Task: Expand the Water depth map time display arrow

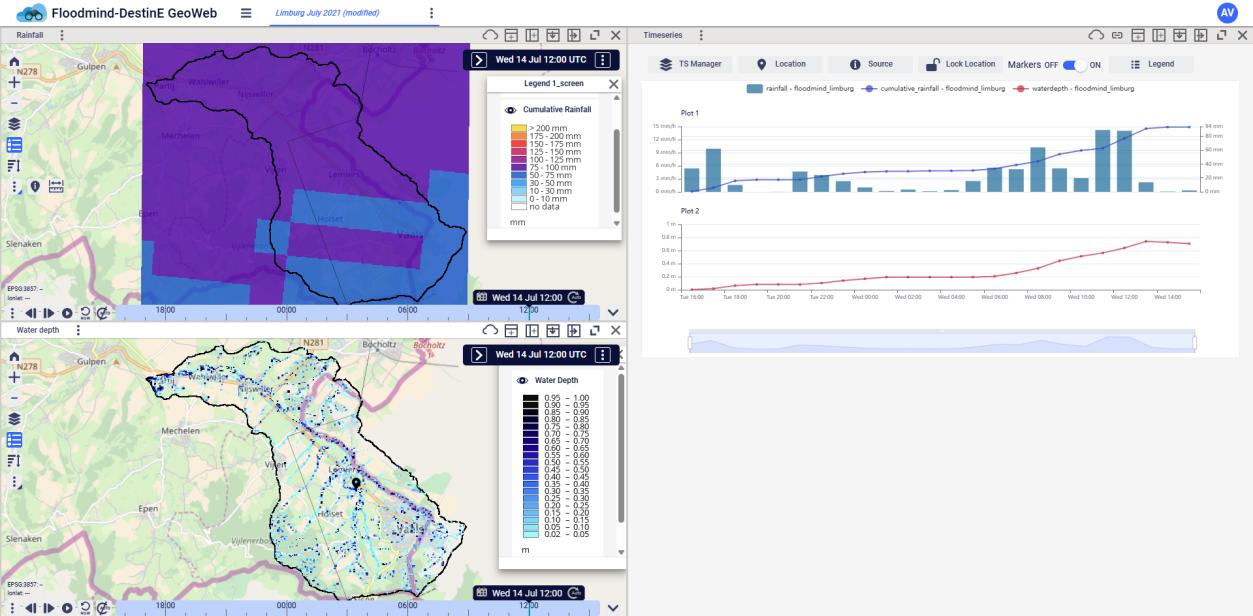Action: click(x=479, y=355)
